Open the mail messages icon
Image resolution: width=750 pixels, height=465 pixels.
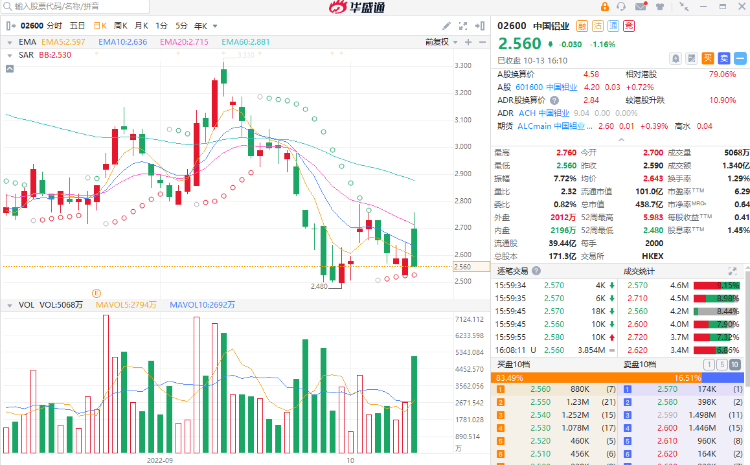point(641,6)
